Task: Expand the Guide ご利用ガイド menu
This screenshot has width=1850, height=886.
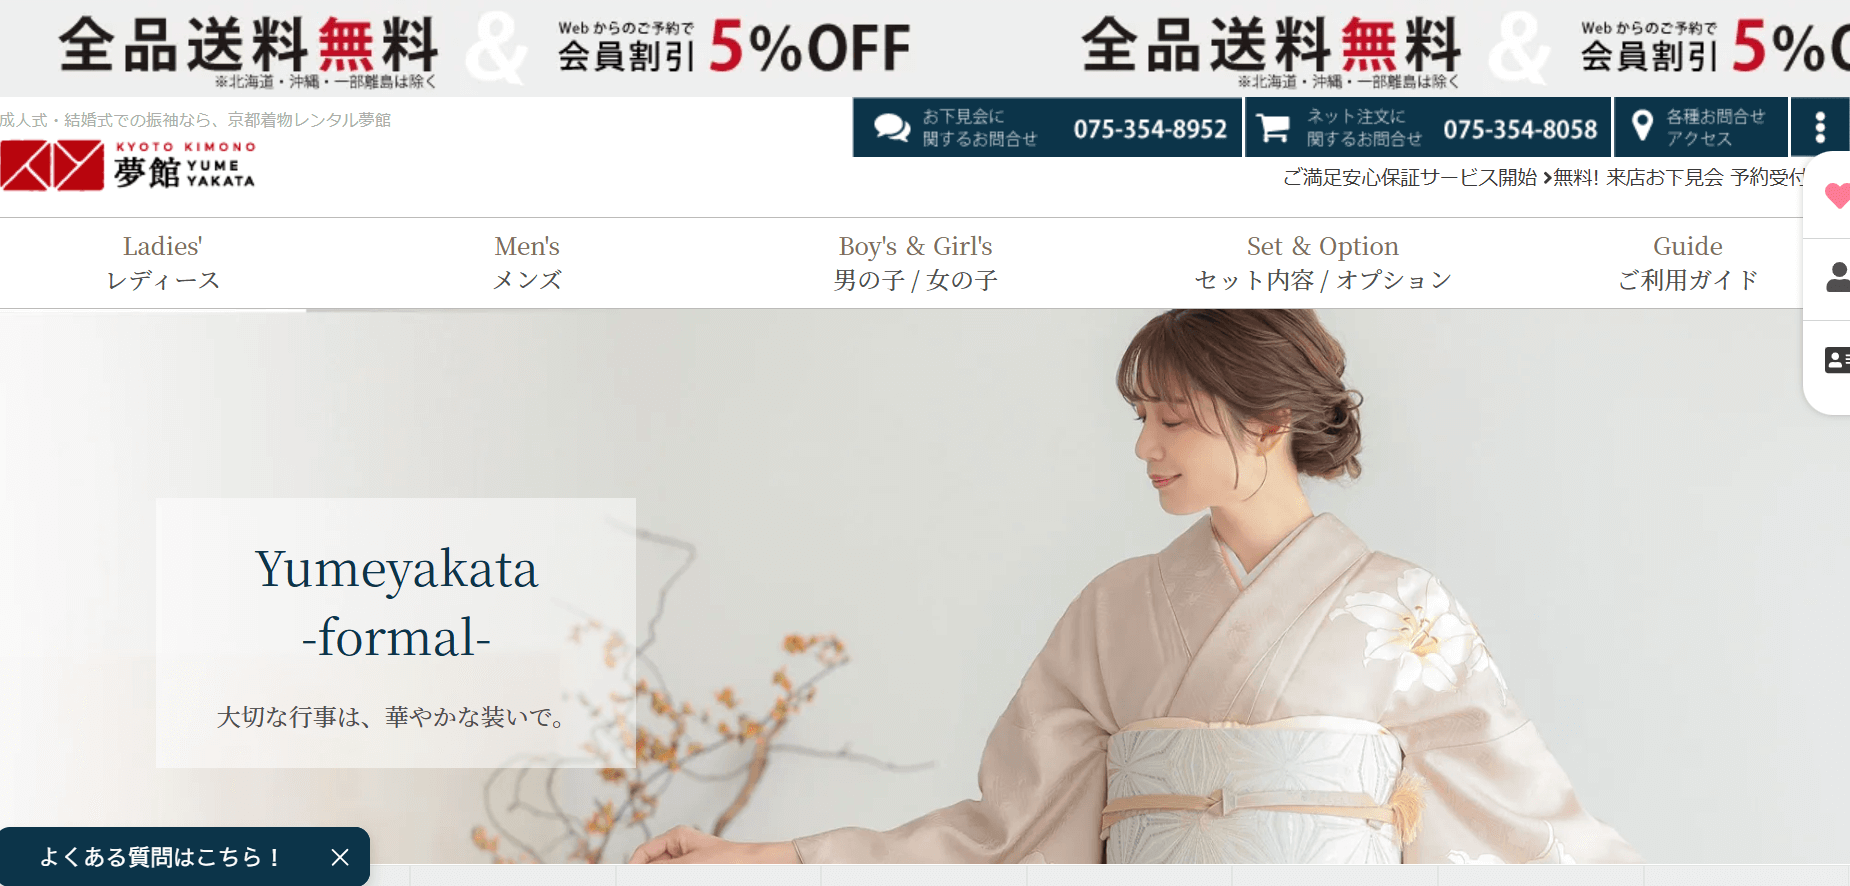Action: pyautogui.click(x=1688, y=263)
